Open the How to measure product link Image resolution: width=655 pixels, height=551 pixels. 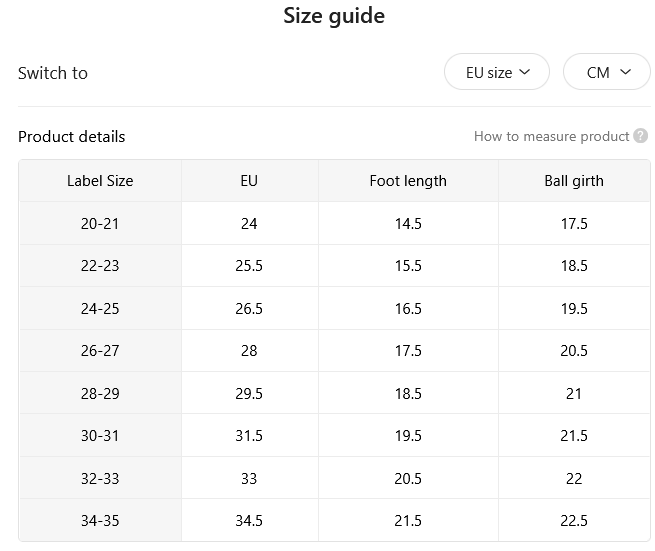(x=551, y=136)
